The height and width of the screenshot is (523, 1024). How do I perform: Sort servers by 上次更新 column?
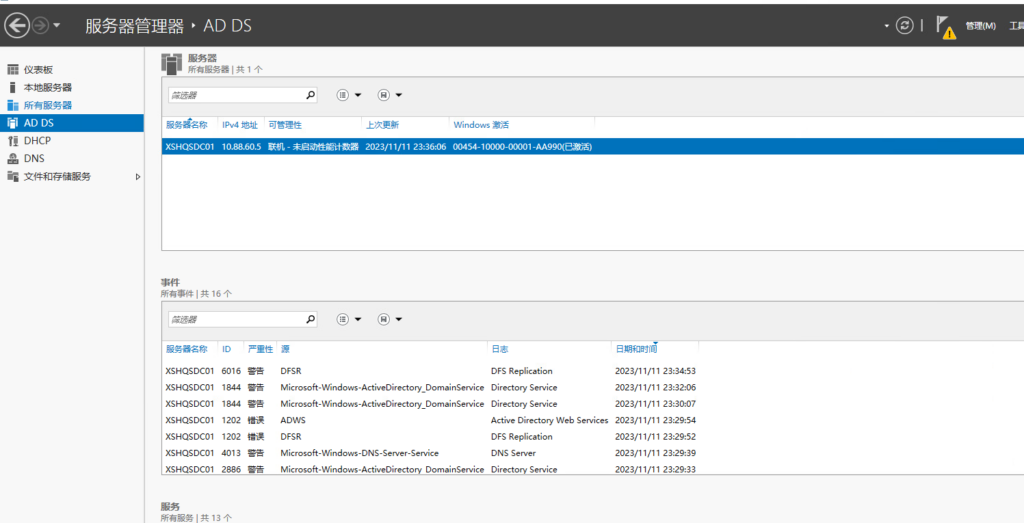[382, 125]
